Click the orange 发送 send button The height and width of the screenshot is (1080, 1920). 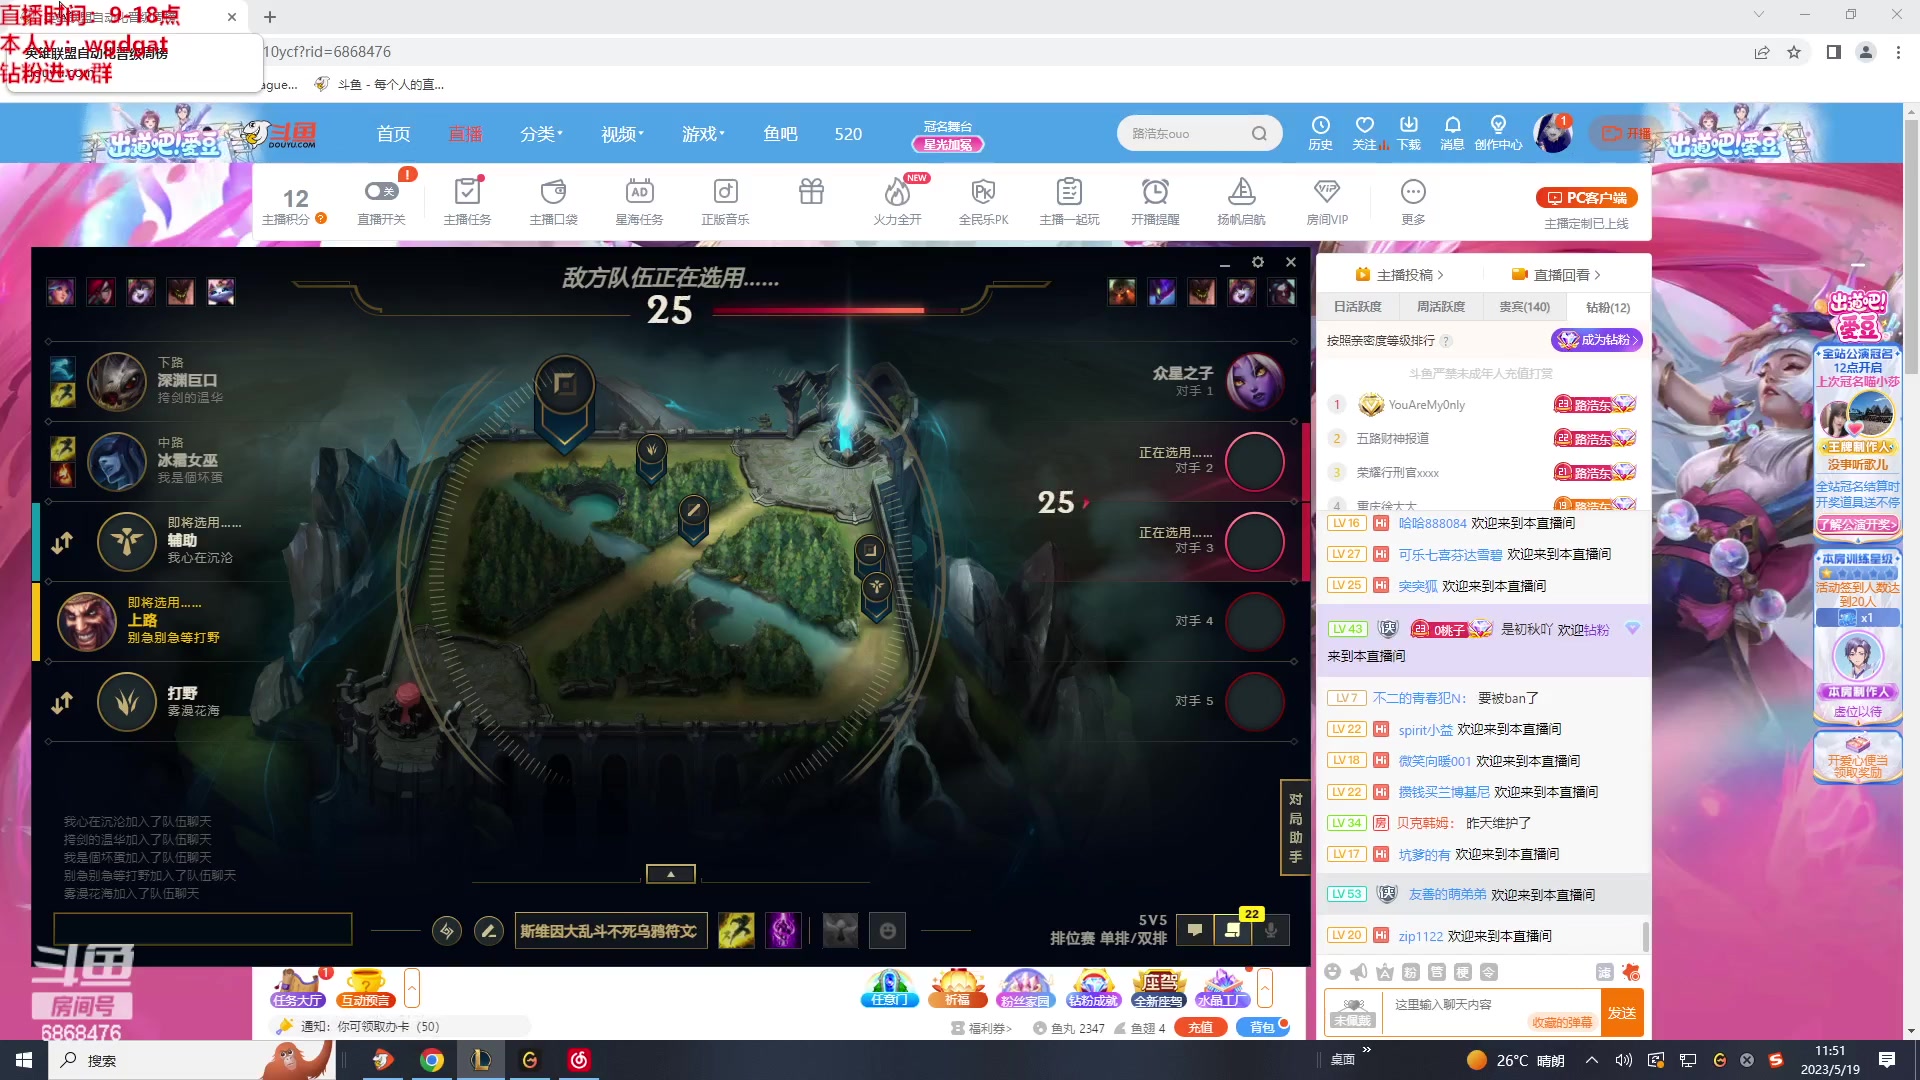pyautogui.click(x=1621, y=1013)
